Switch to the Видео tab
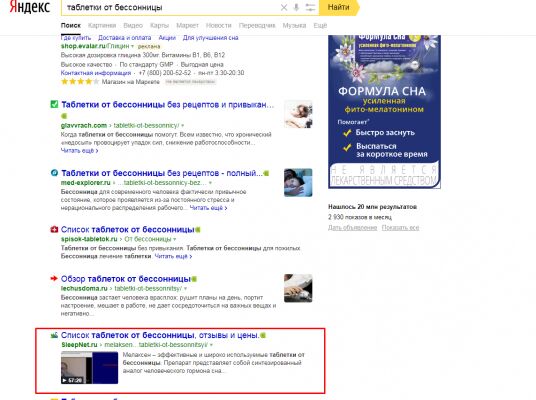This screenshot has height=400, width=536. 133,26
